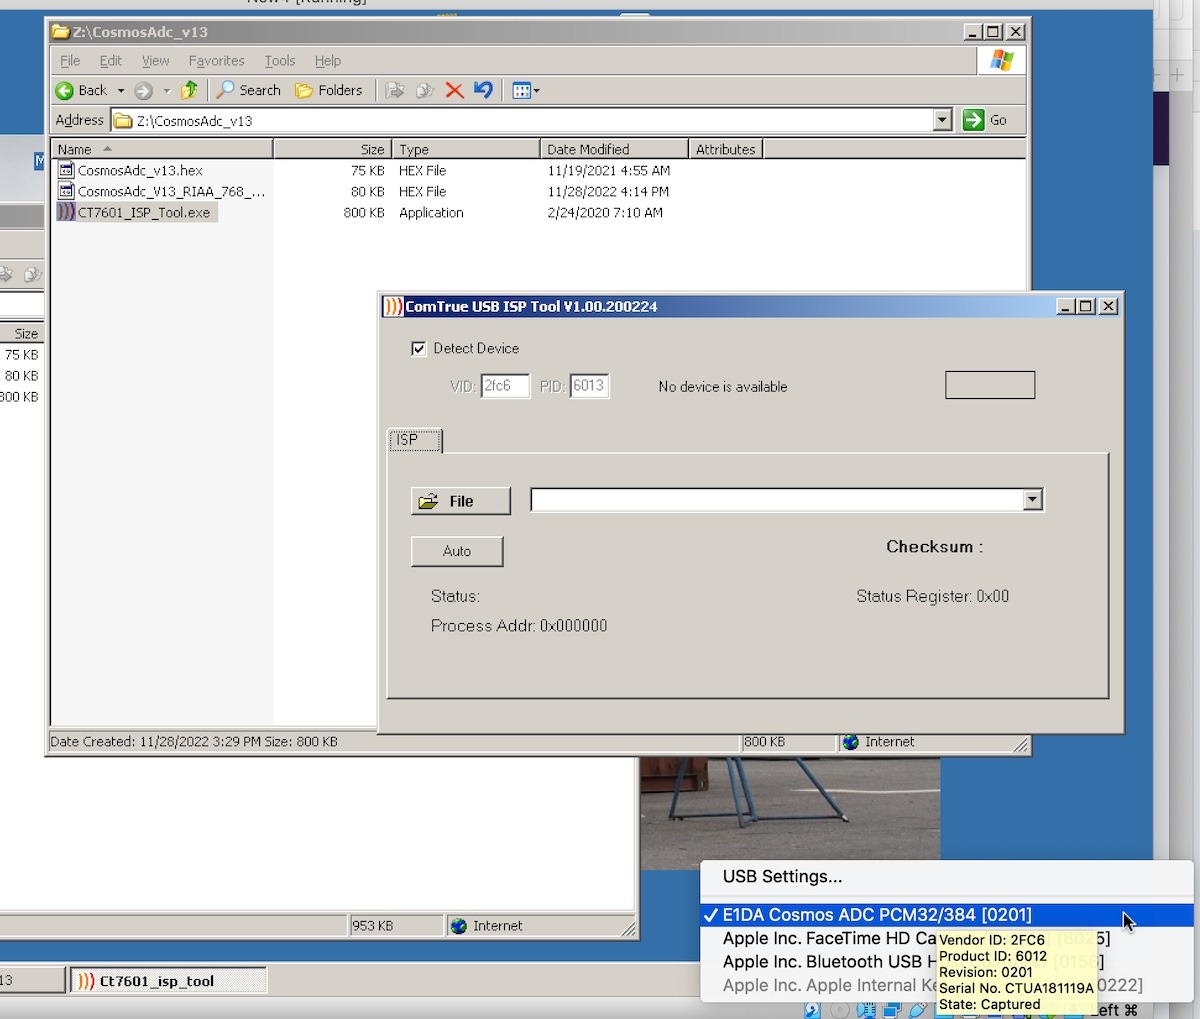Click the red X Delete icon
This screenshot has height=1019, width=1200.
point(454,91)
